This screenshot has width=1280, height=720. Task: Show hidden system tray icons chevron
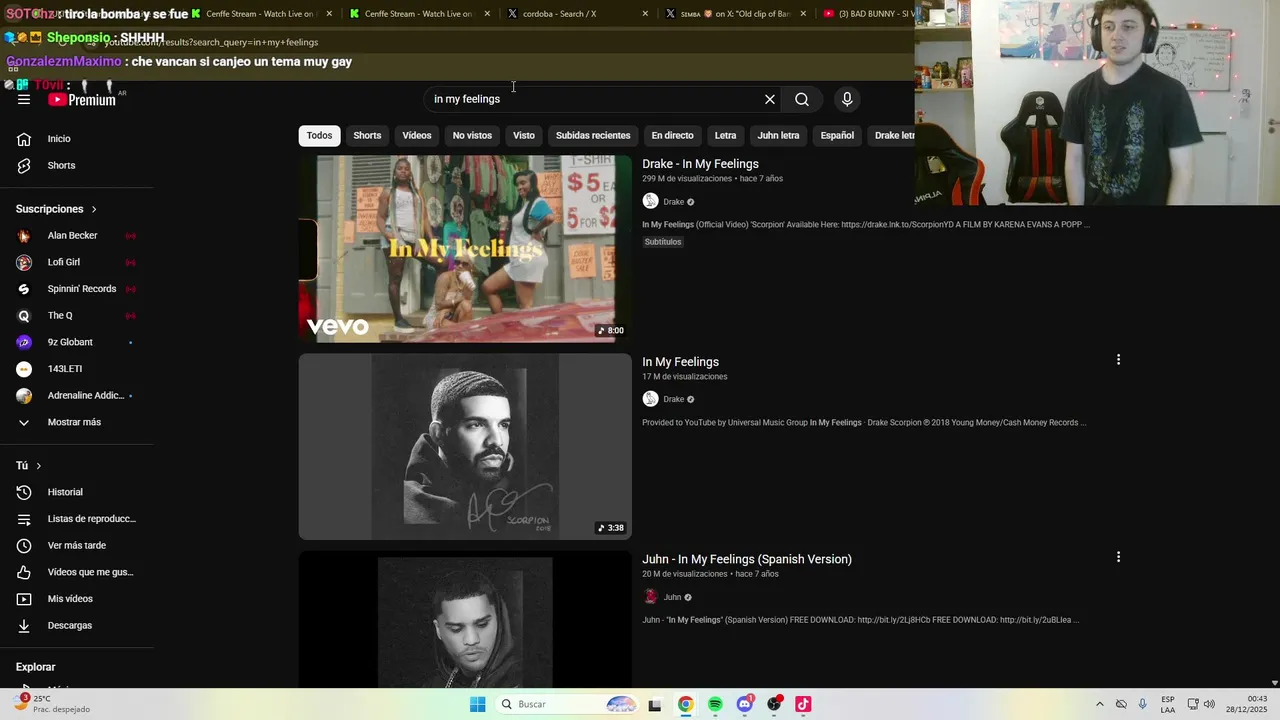tap(1100, 704)
